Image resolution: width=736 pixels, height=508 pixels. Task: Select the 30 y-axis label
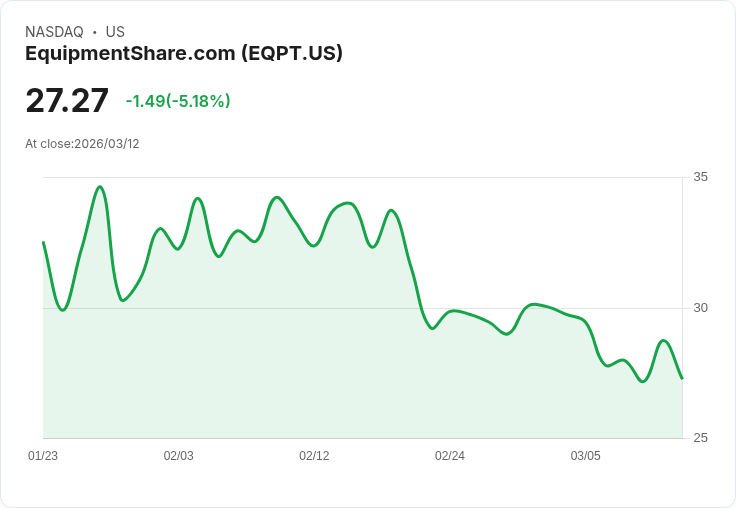point(700,307)
